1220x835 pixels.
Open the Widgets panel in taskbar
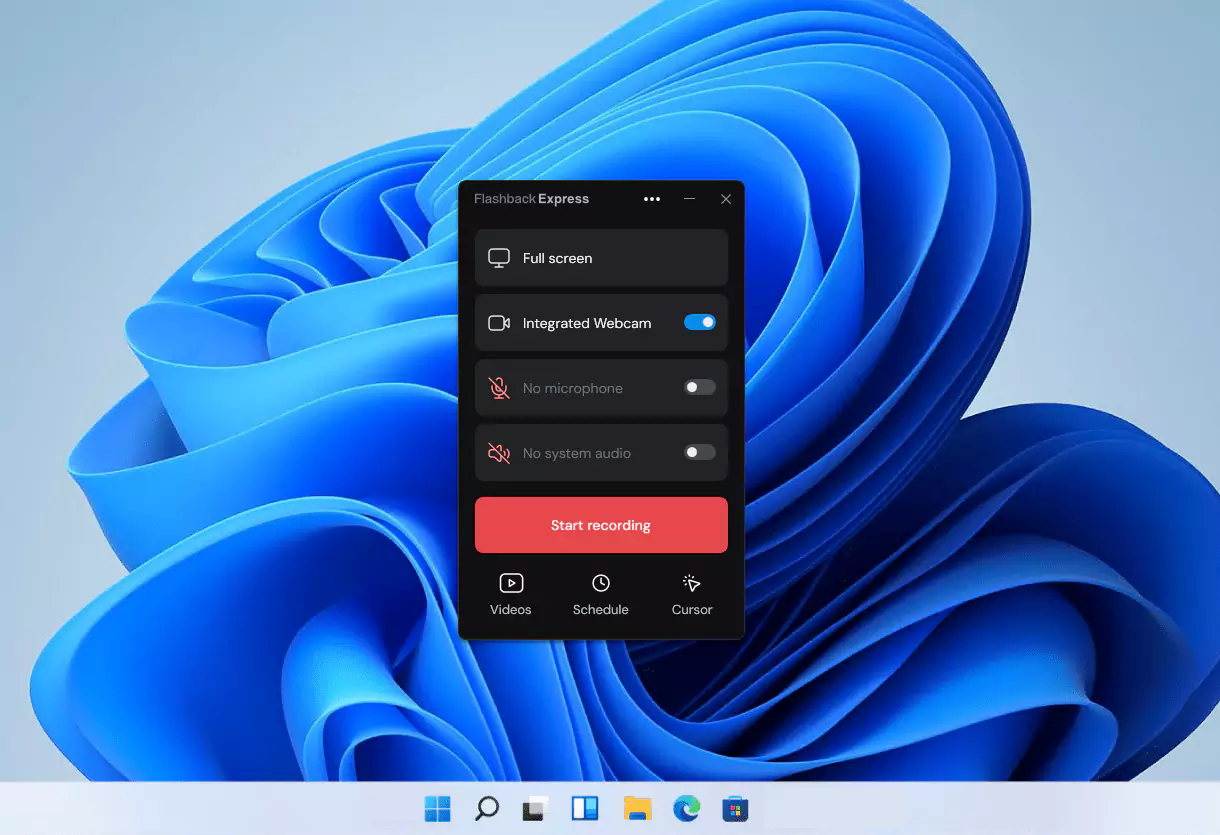click(x=586, y=809)
